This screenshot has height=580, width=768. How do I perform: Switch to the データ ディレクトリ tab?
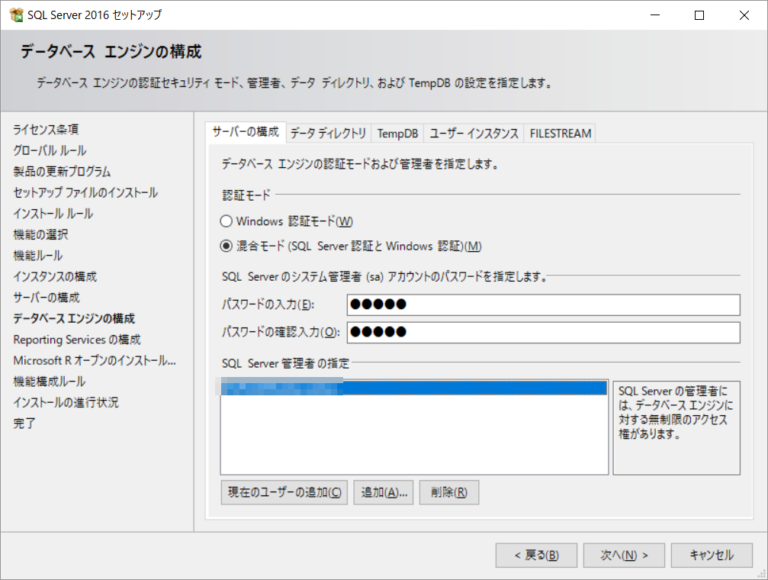(x=328, y=133)
